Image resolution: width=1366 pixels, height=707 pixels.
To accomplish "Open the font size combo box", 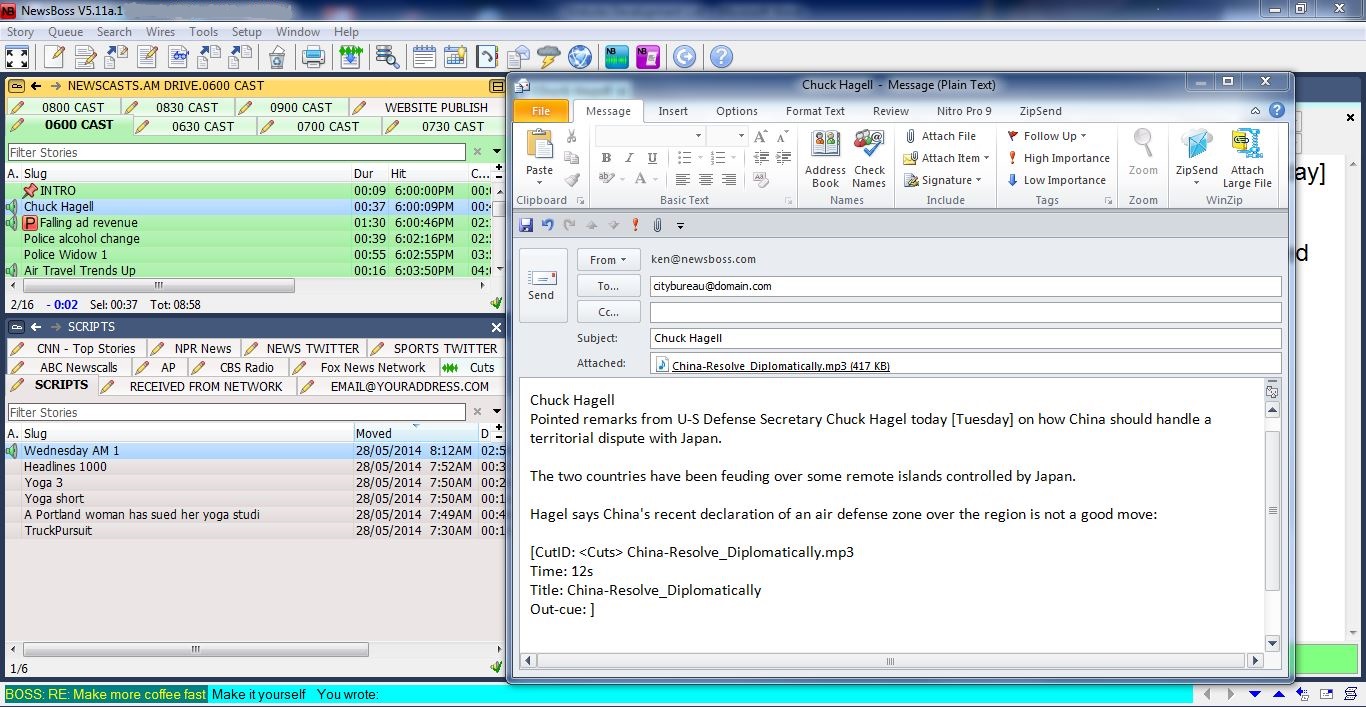I will pyautogui.click(x=725, y=136).
